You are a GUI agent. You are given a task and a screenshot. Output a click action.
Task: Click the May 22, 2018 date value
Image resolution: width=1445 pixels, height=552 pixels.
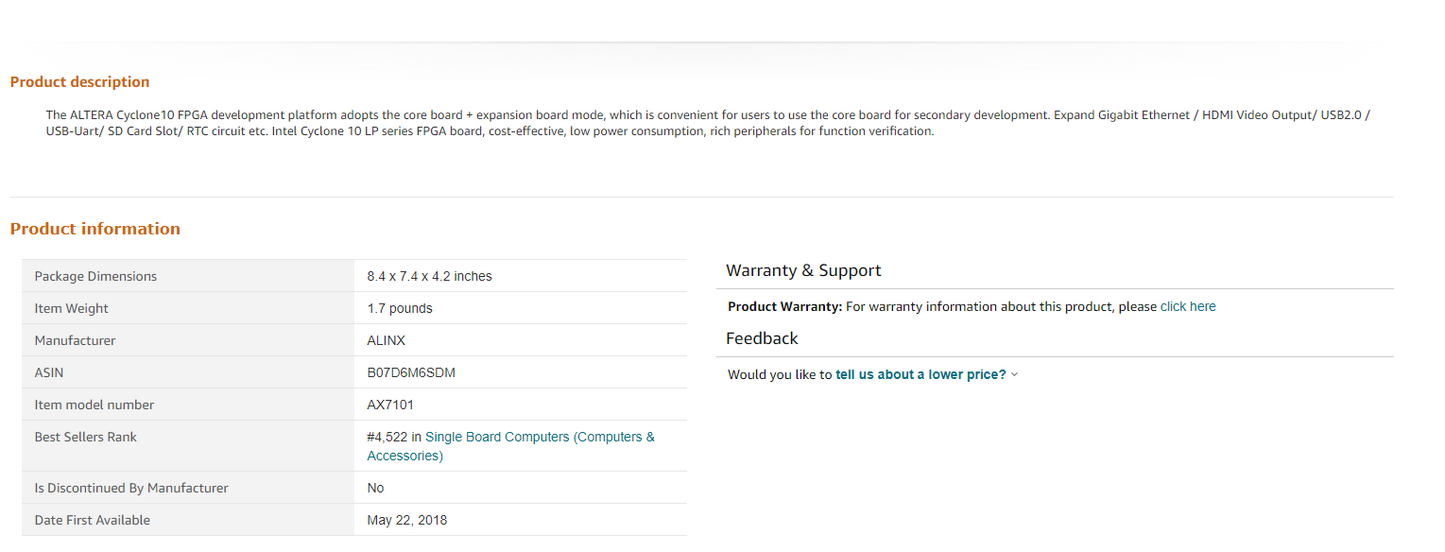[407, 520]
